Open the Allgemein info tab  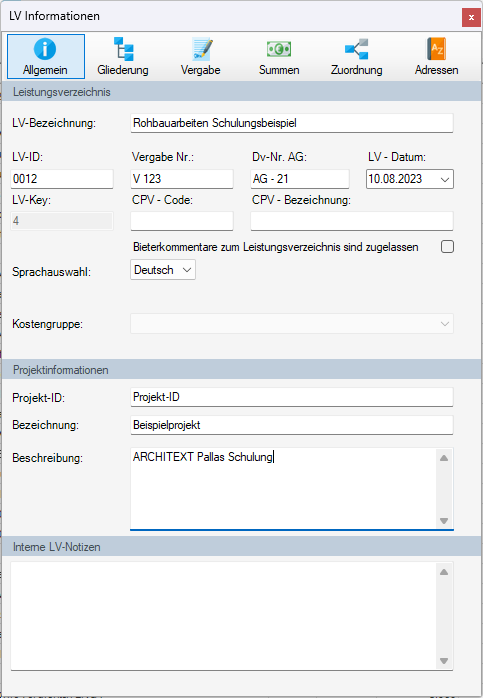46,57
